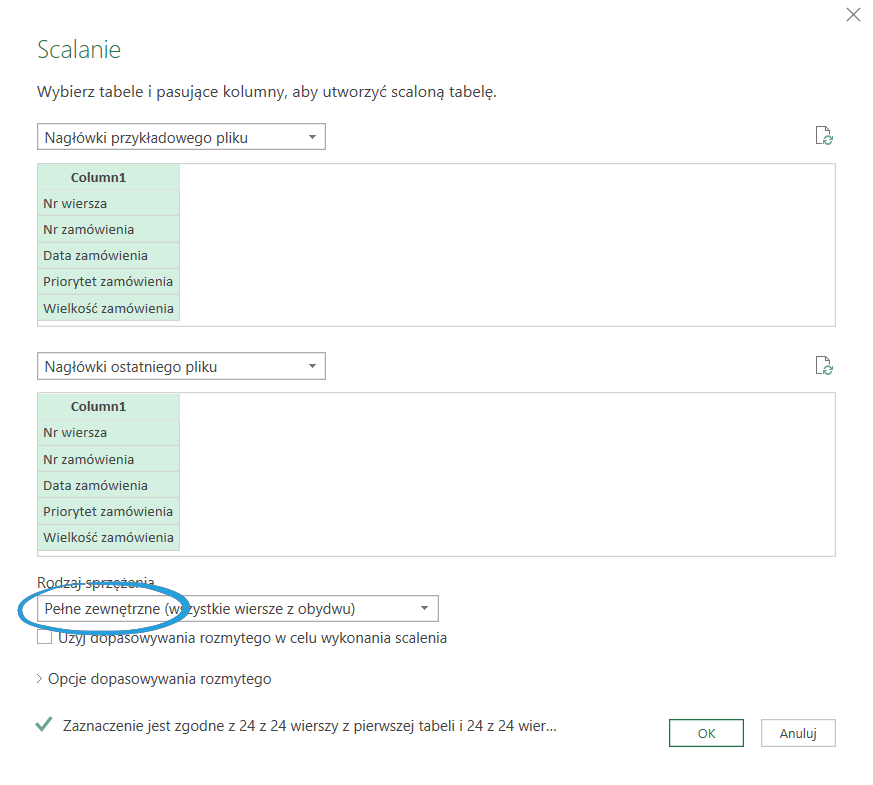Click 'Wielkość zamówienia' cell in the second table

108,537
